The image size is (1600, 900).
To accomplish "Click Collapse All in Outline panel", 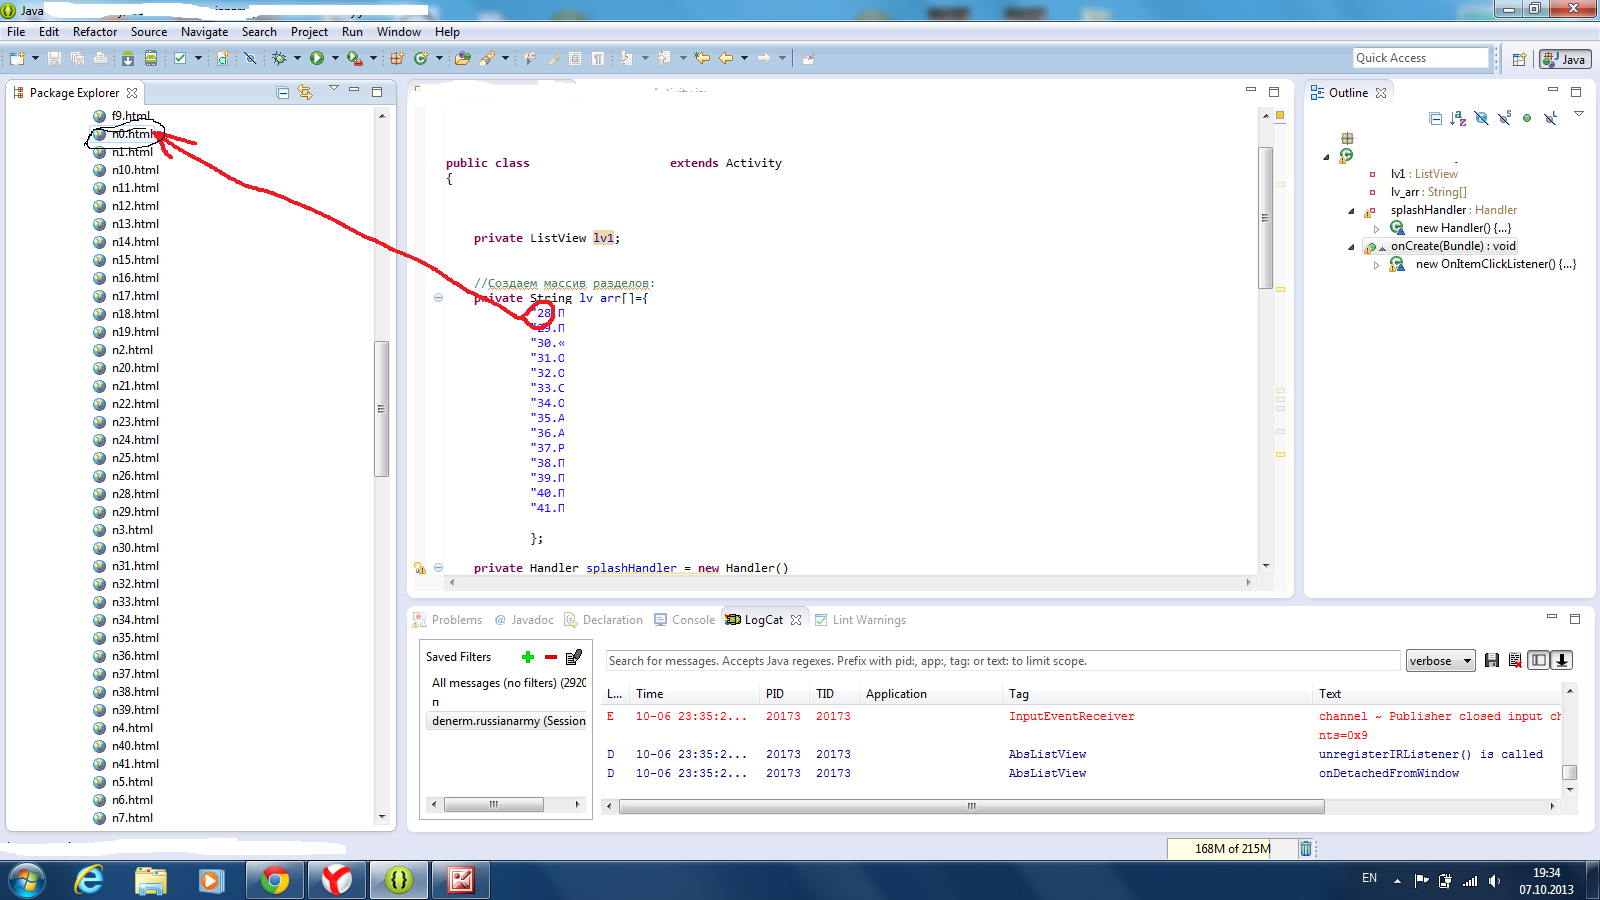I will (x=1436, y=118).
